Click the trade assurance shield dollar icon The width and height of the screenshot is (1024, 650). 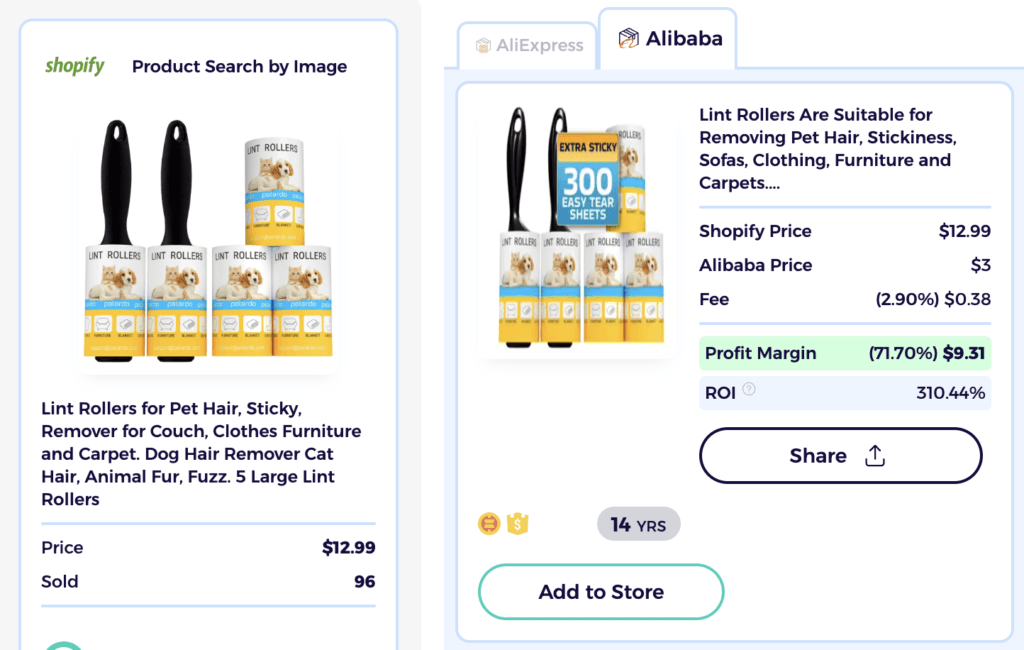coord(517,523)
